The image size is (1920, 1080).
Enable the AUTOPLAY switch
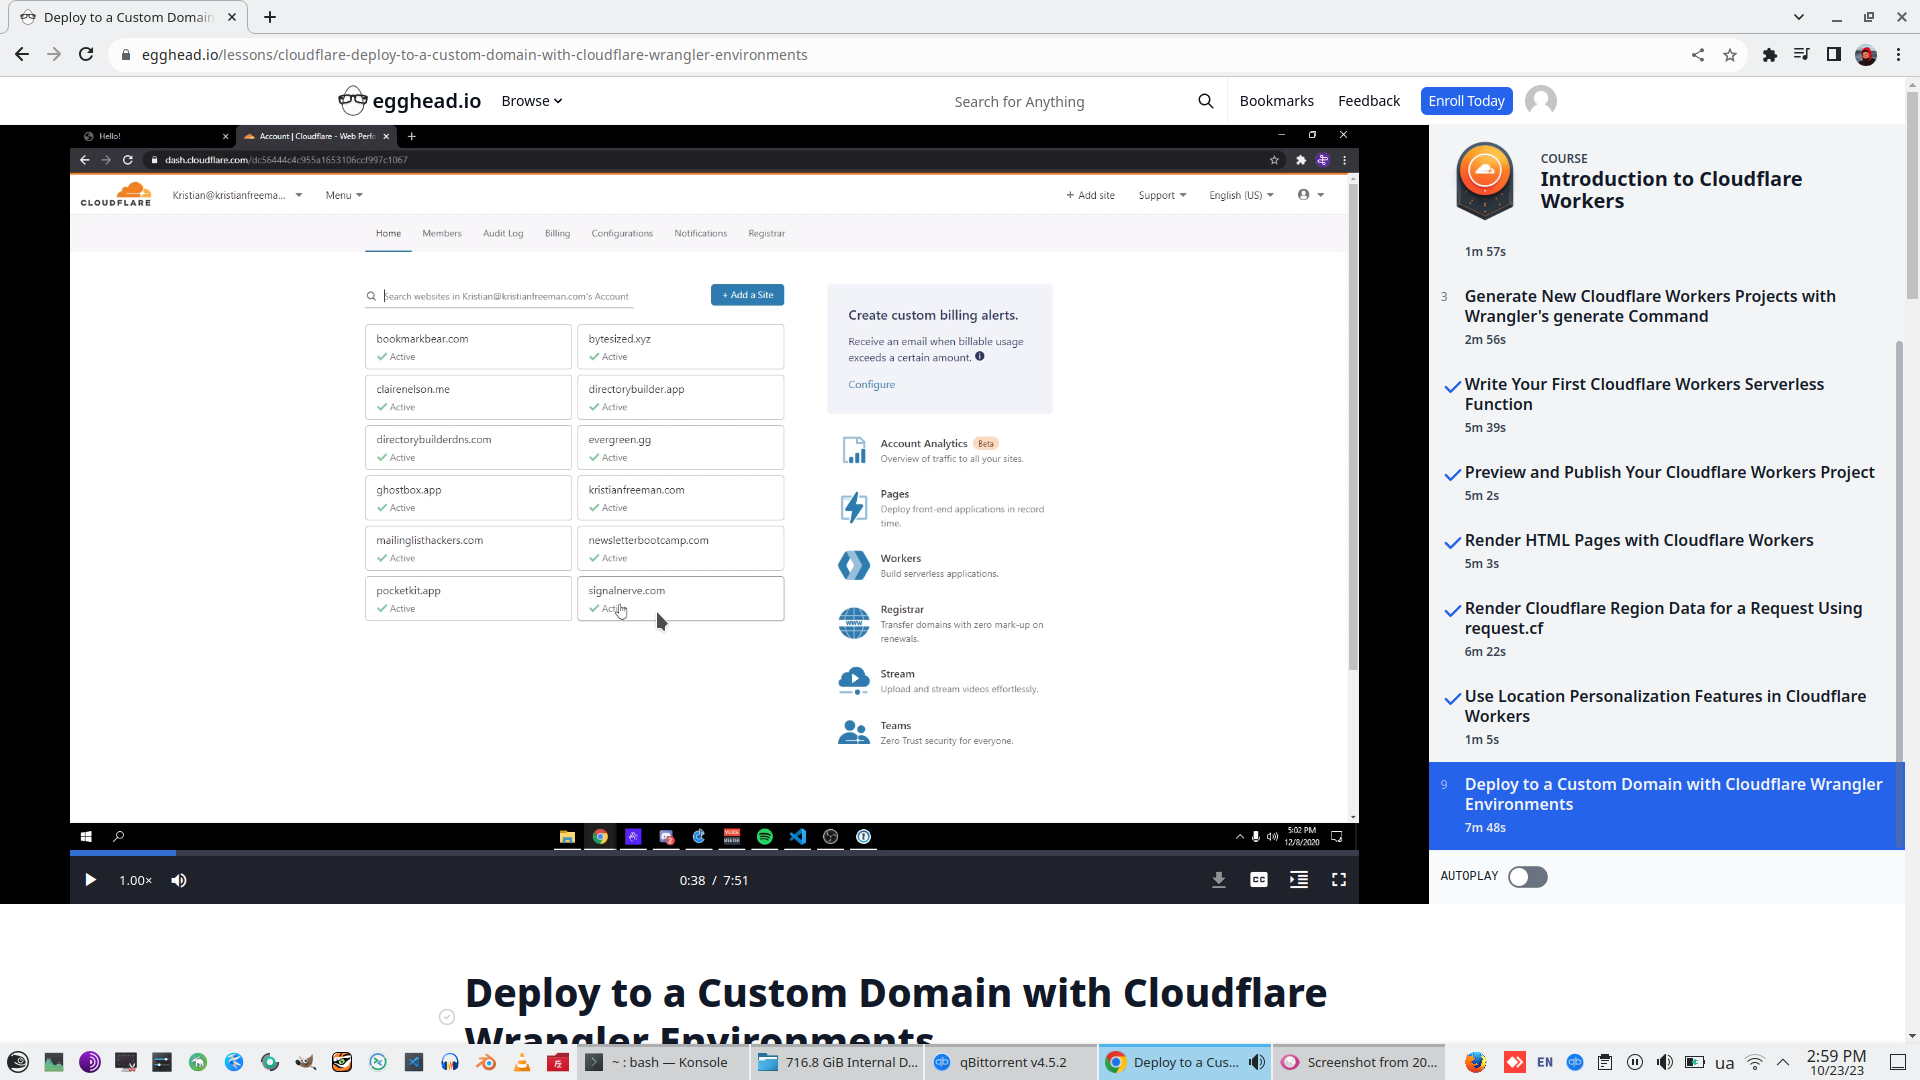pos(1527,877)
